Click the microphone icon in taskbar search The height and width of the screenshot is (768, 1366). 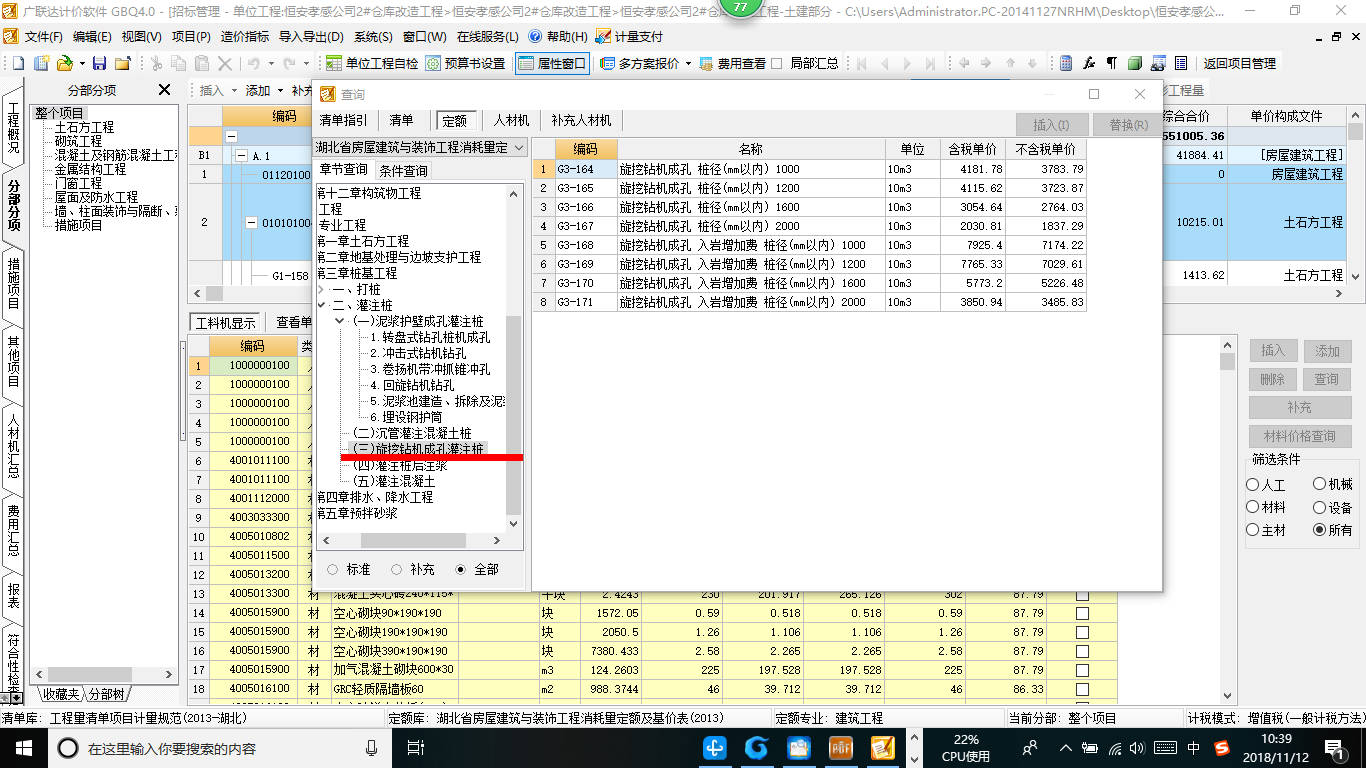point(372,748)
